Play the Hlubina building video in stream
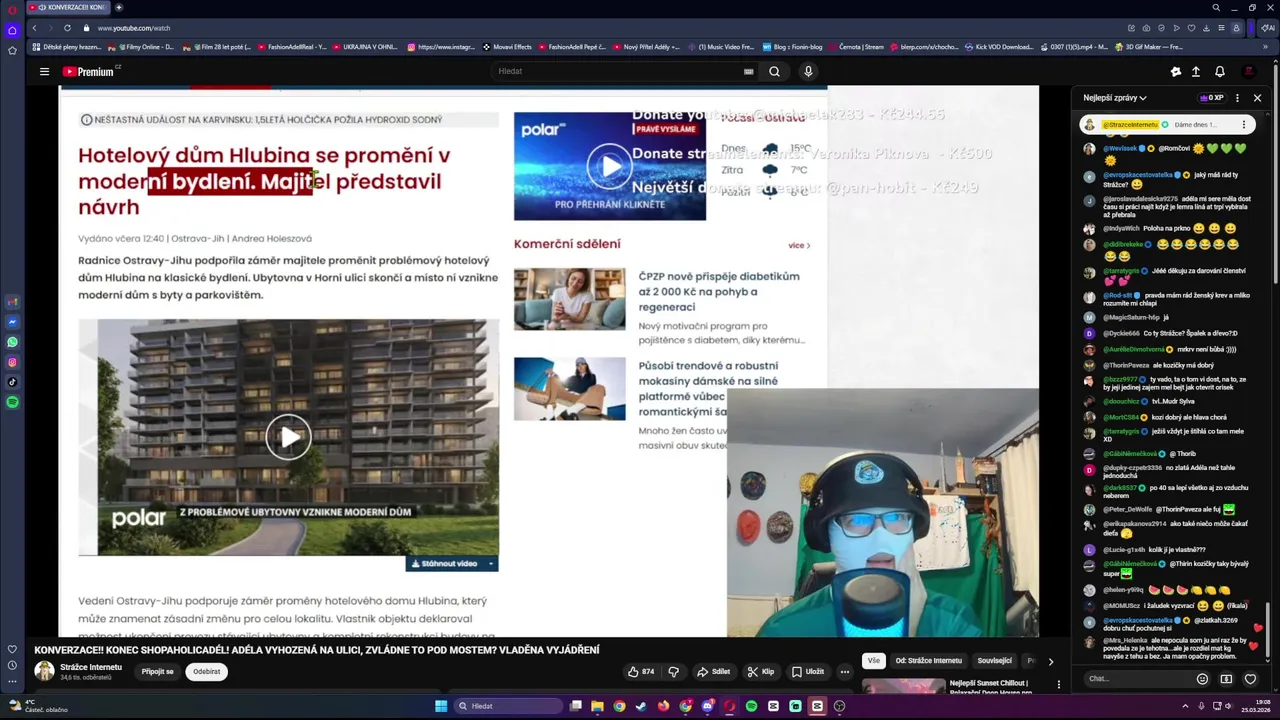The height and width of the screenshot is (720, 1280). click(288, 437)
